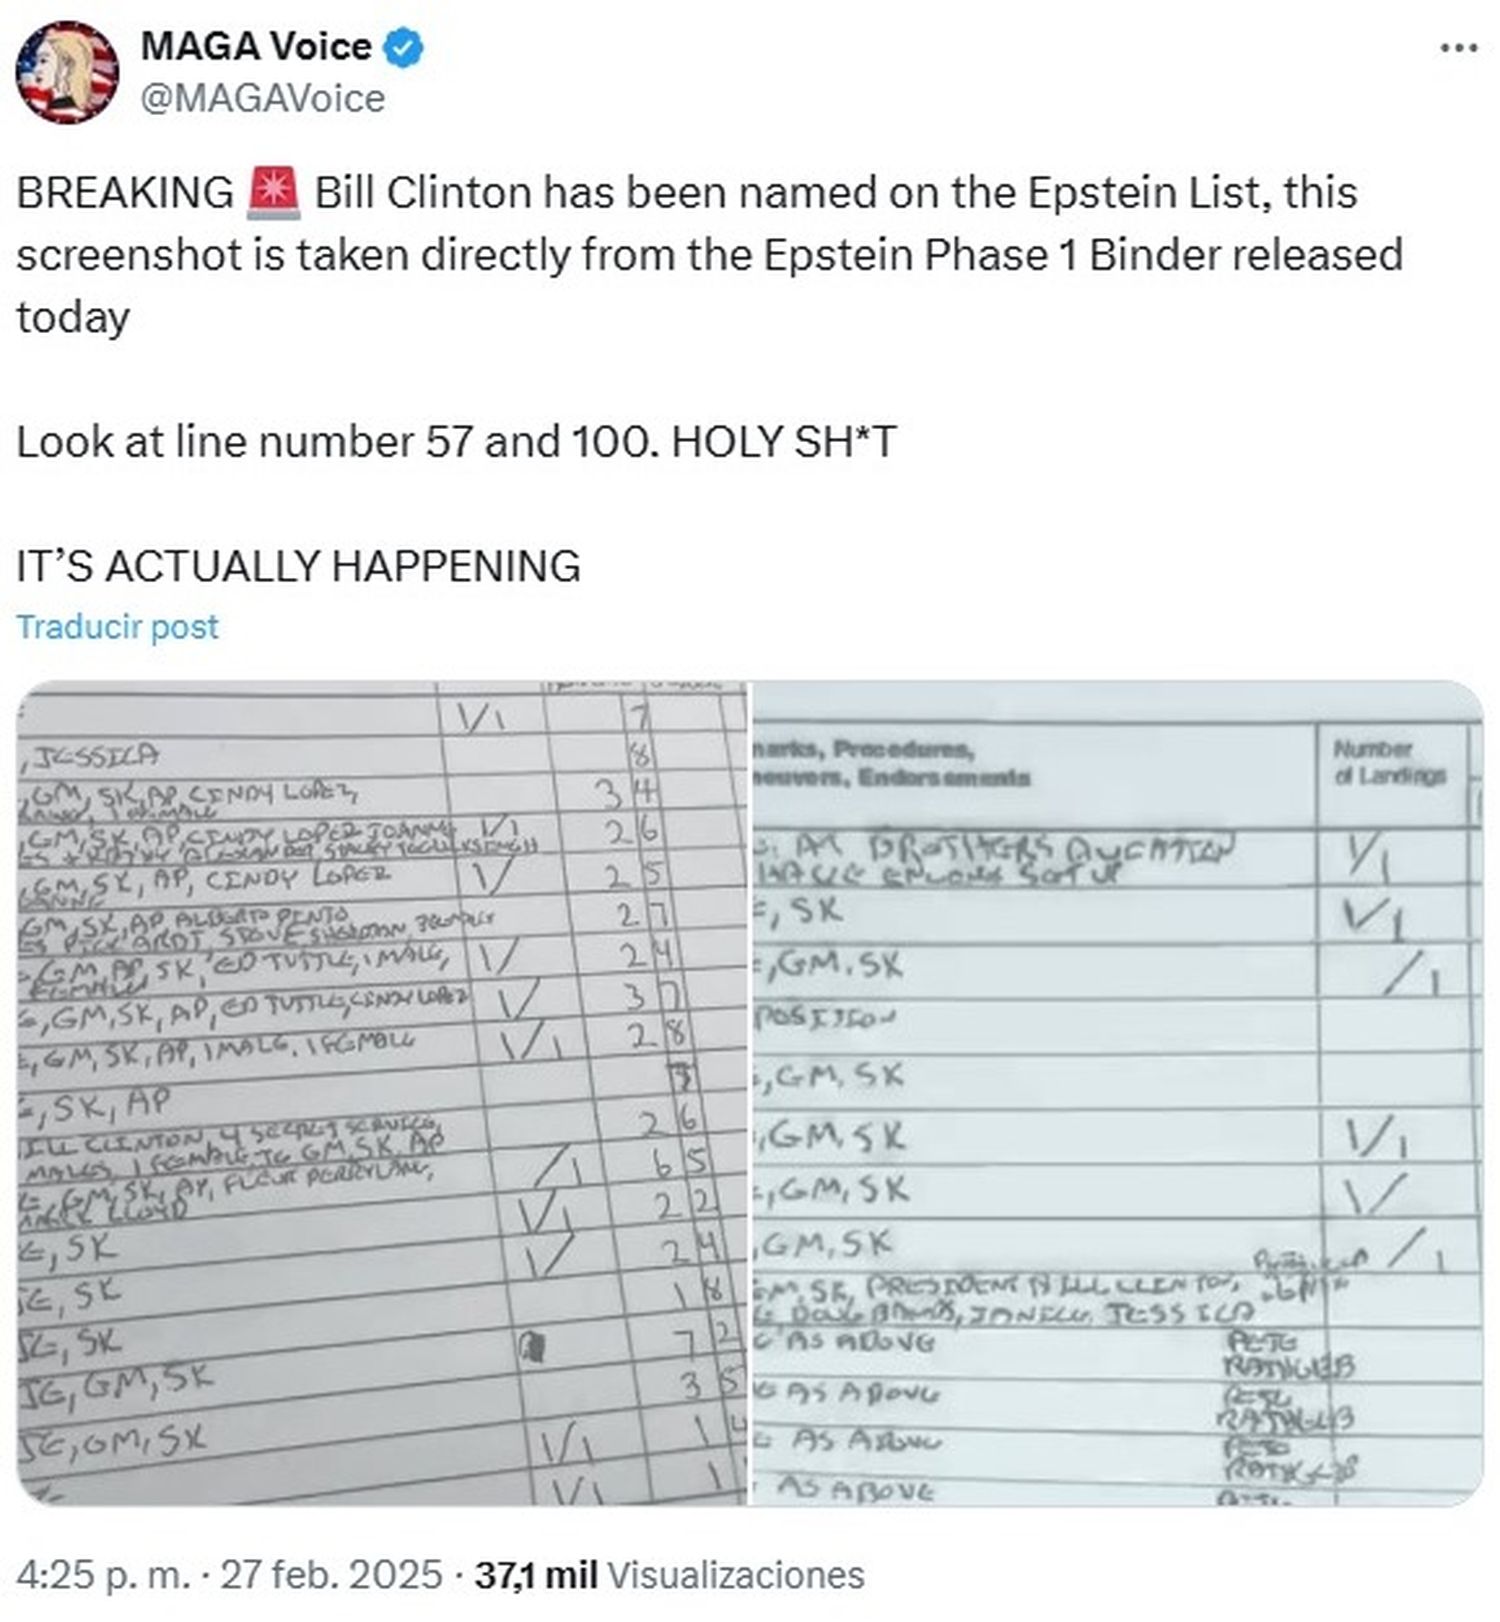The height and width of the screenshot is (1622, 1500).
Task: Click Number of Landings header in right image
Action: tap(1388, 762)
